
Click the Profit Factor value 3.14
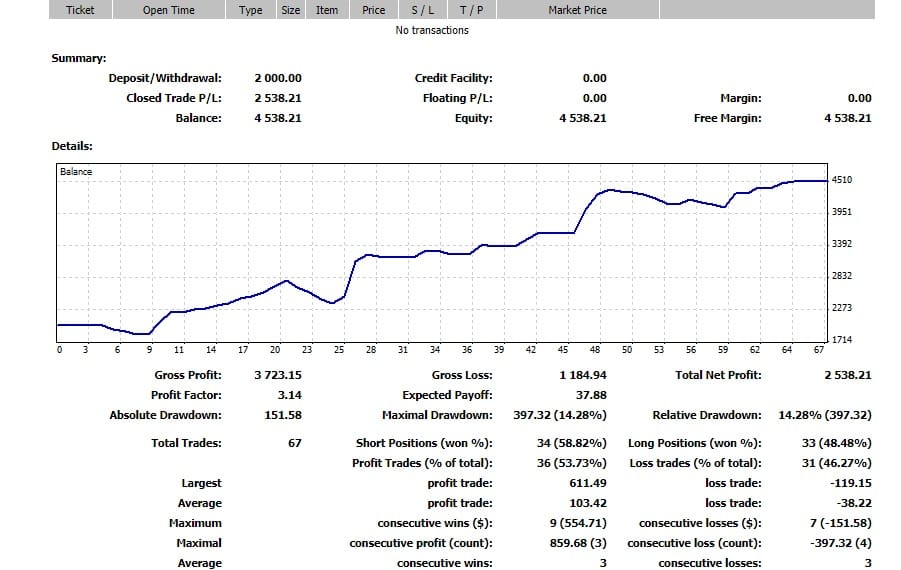point(289,395)
